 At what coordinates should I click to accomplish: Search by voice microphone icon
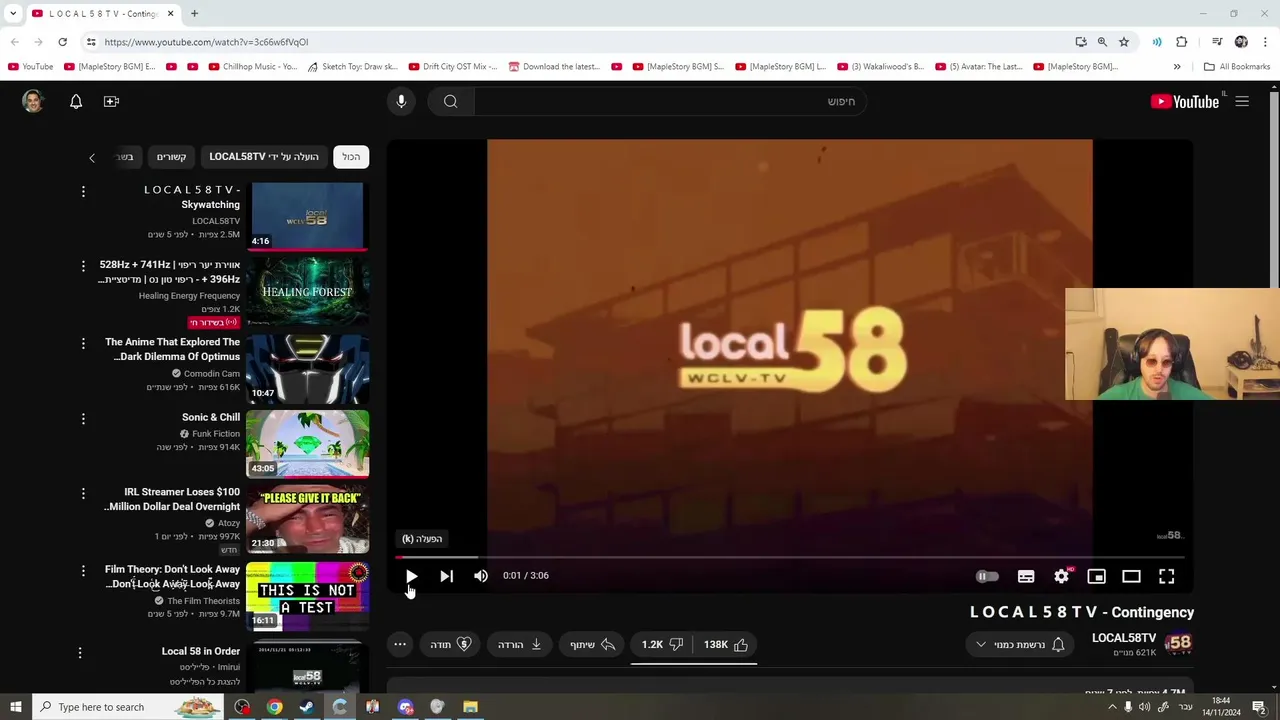click(401, 101)
